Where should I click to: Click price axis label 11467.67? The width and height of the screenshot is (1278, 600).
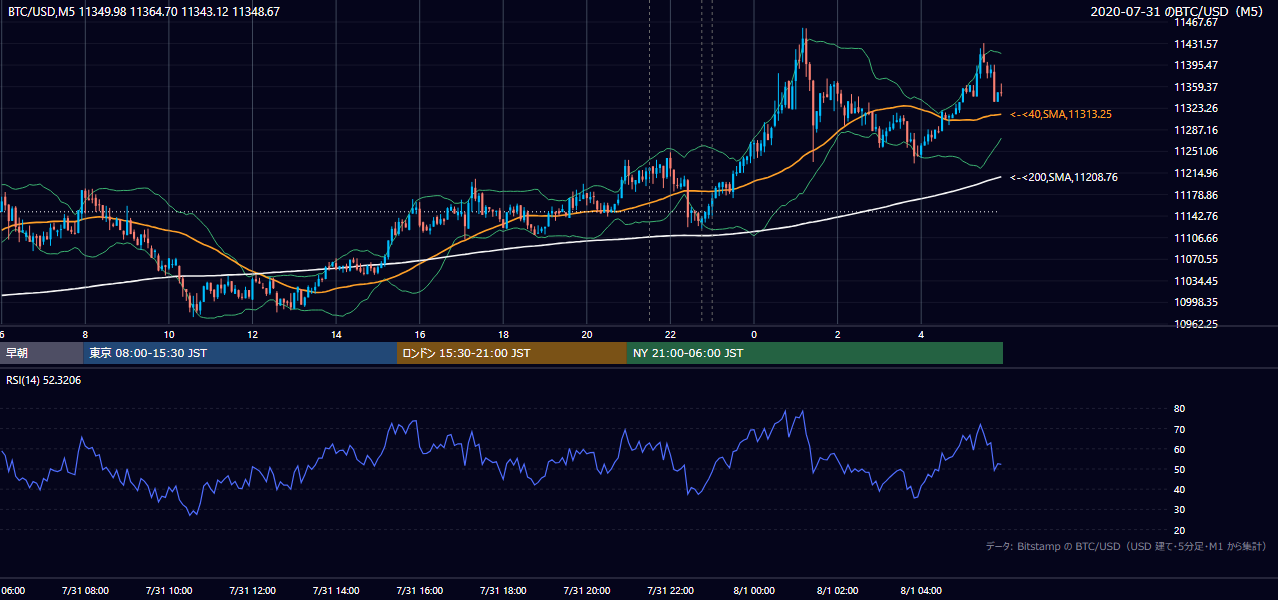tap(1196, 22)
